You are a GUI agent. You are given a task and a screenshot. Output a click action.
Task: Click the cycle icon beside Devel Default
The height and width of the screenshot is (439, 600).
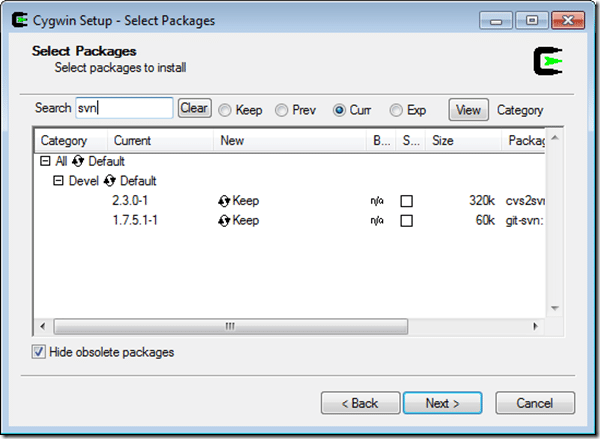(109, 181)
